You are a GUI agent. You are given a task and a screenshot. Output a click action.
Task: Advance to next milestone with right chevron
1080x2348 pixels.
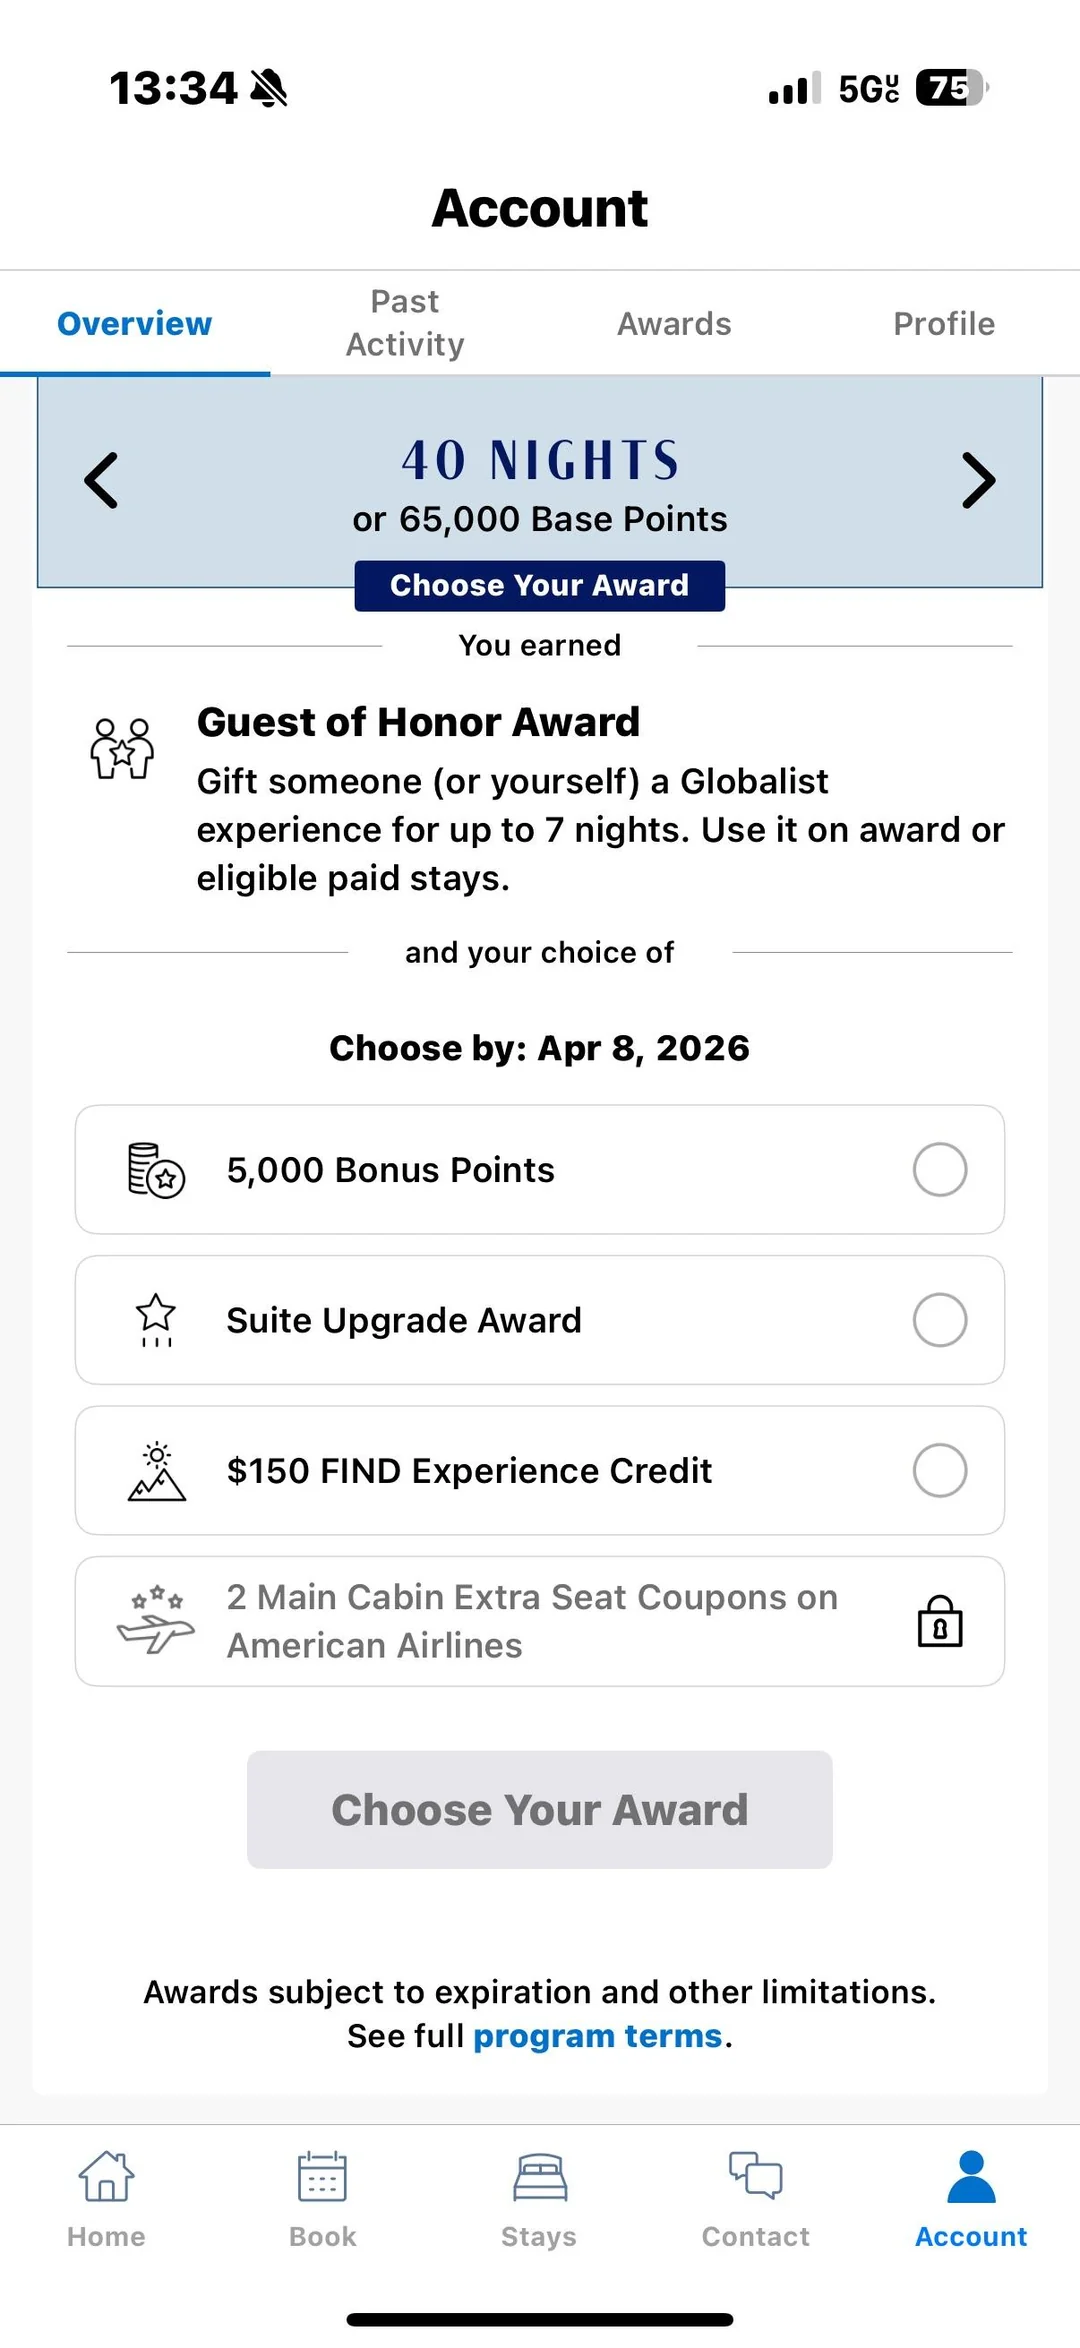(x=978, y=481)
